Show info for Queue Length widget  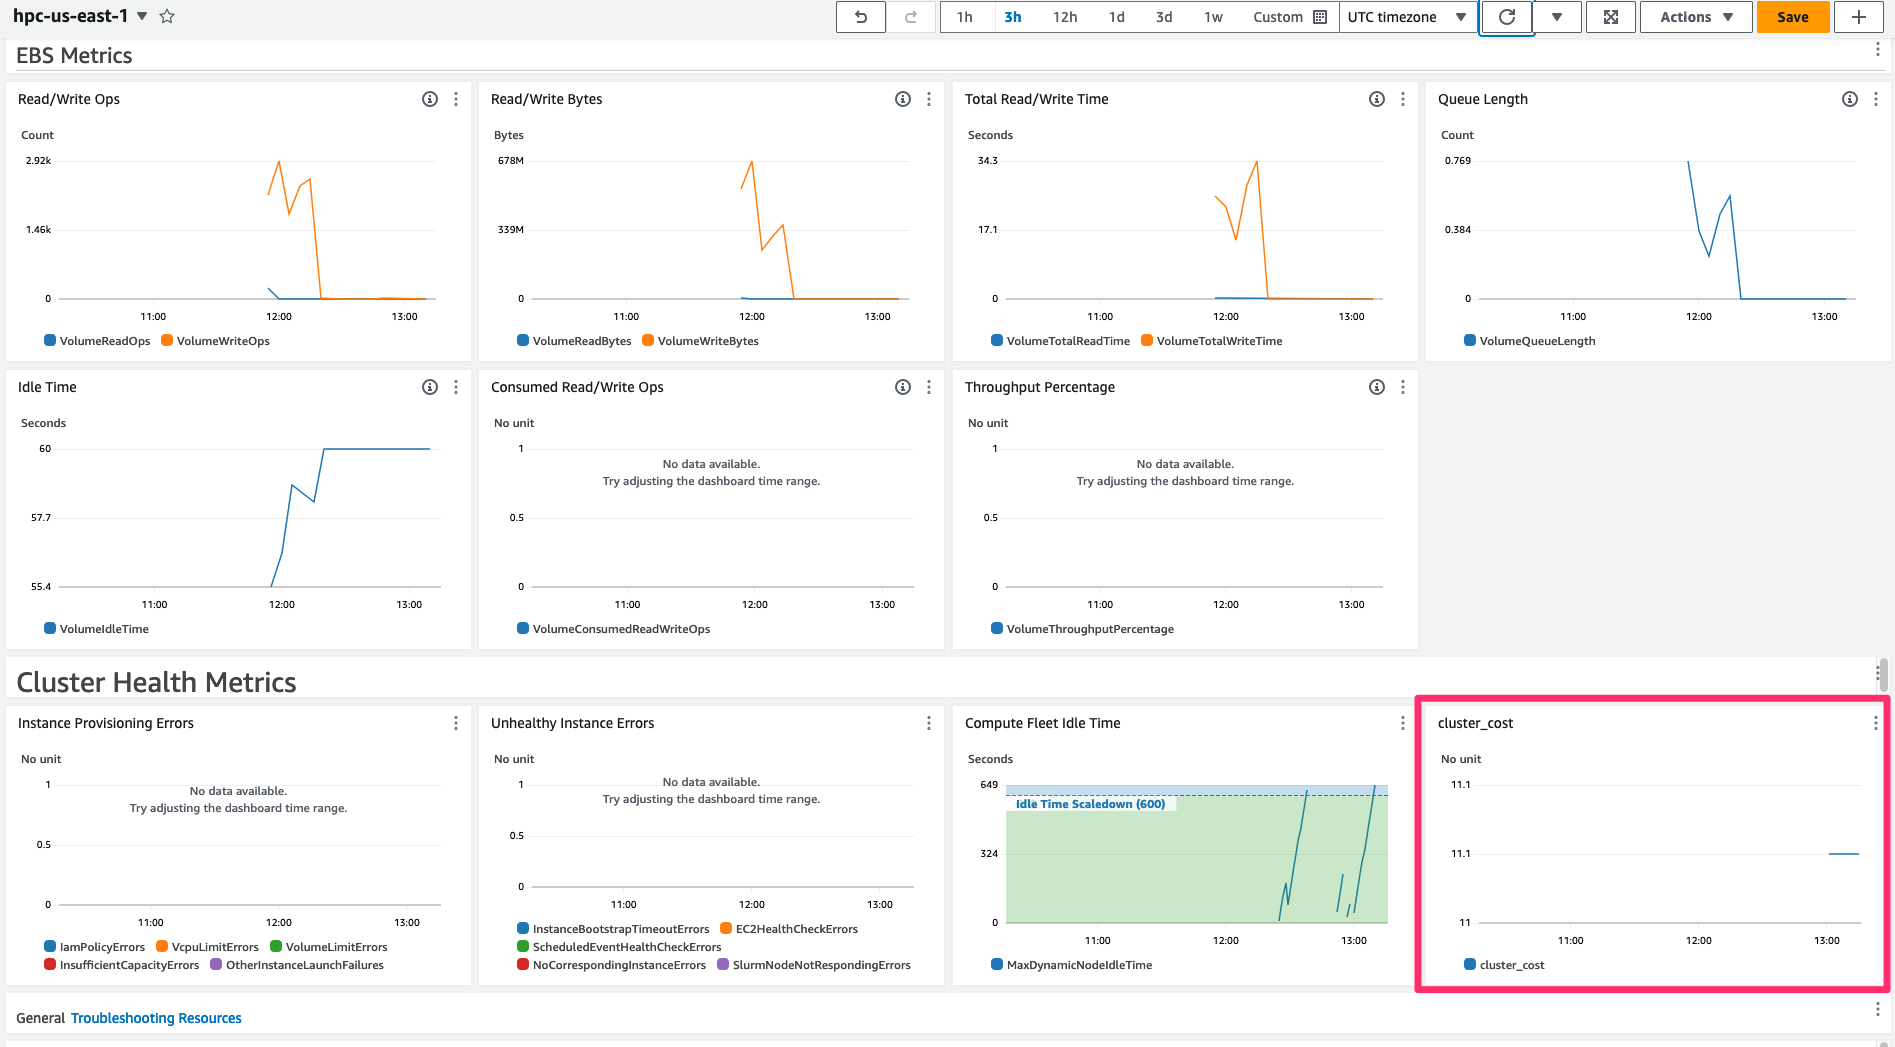(x=1850, y=99)
